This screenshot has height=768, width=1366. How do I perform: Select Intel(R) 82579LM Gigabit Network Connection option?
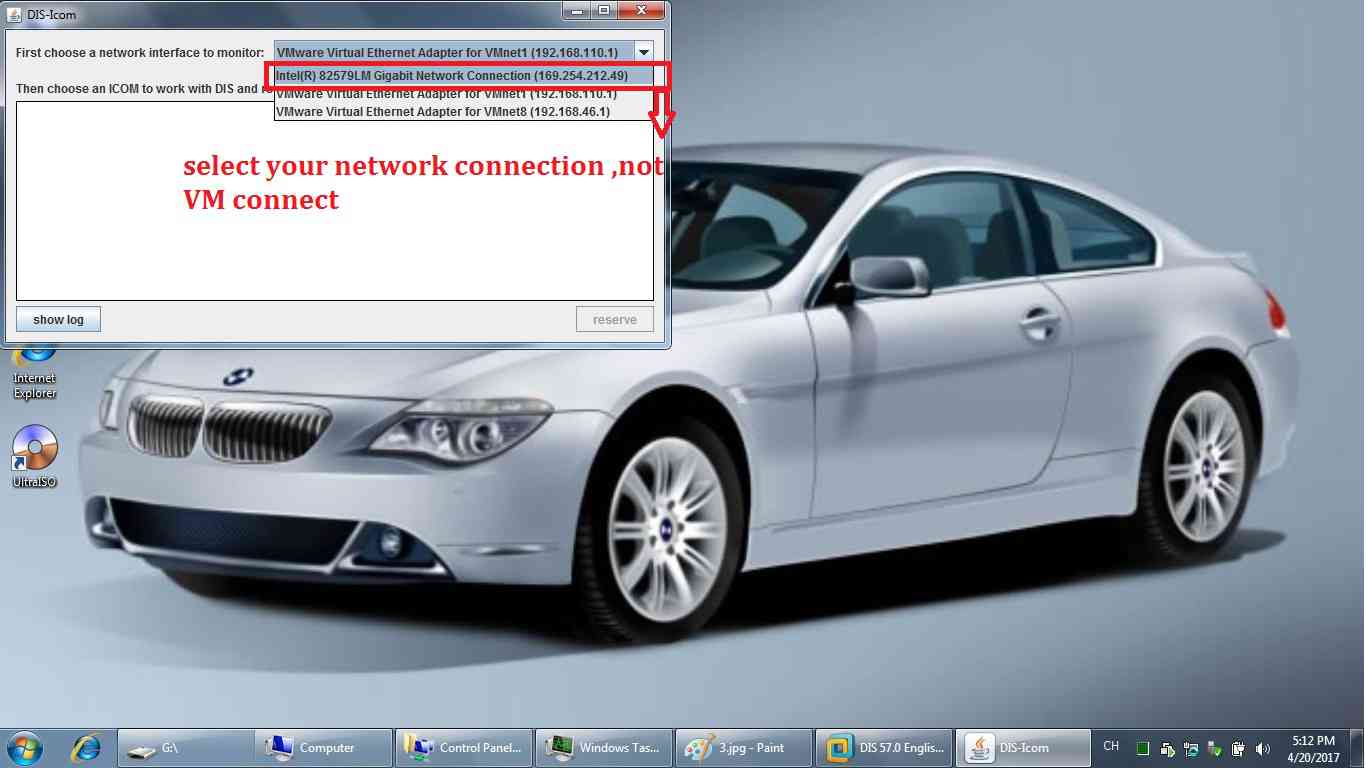pyautogui.click(x=464, y=76)
